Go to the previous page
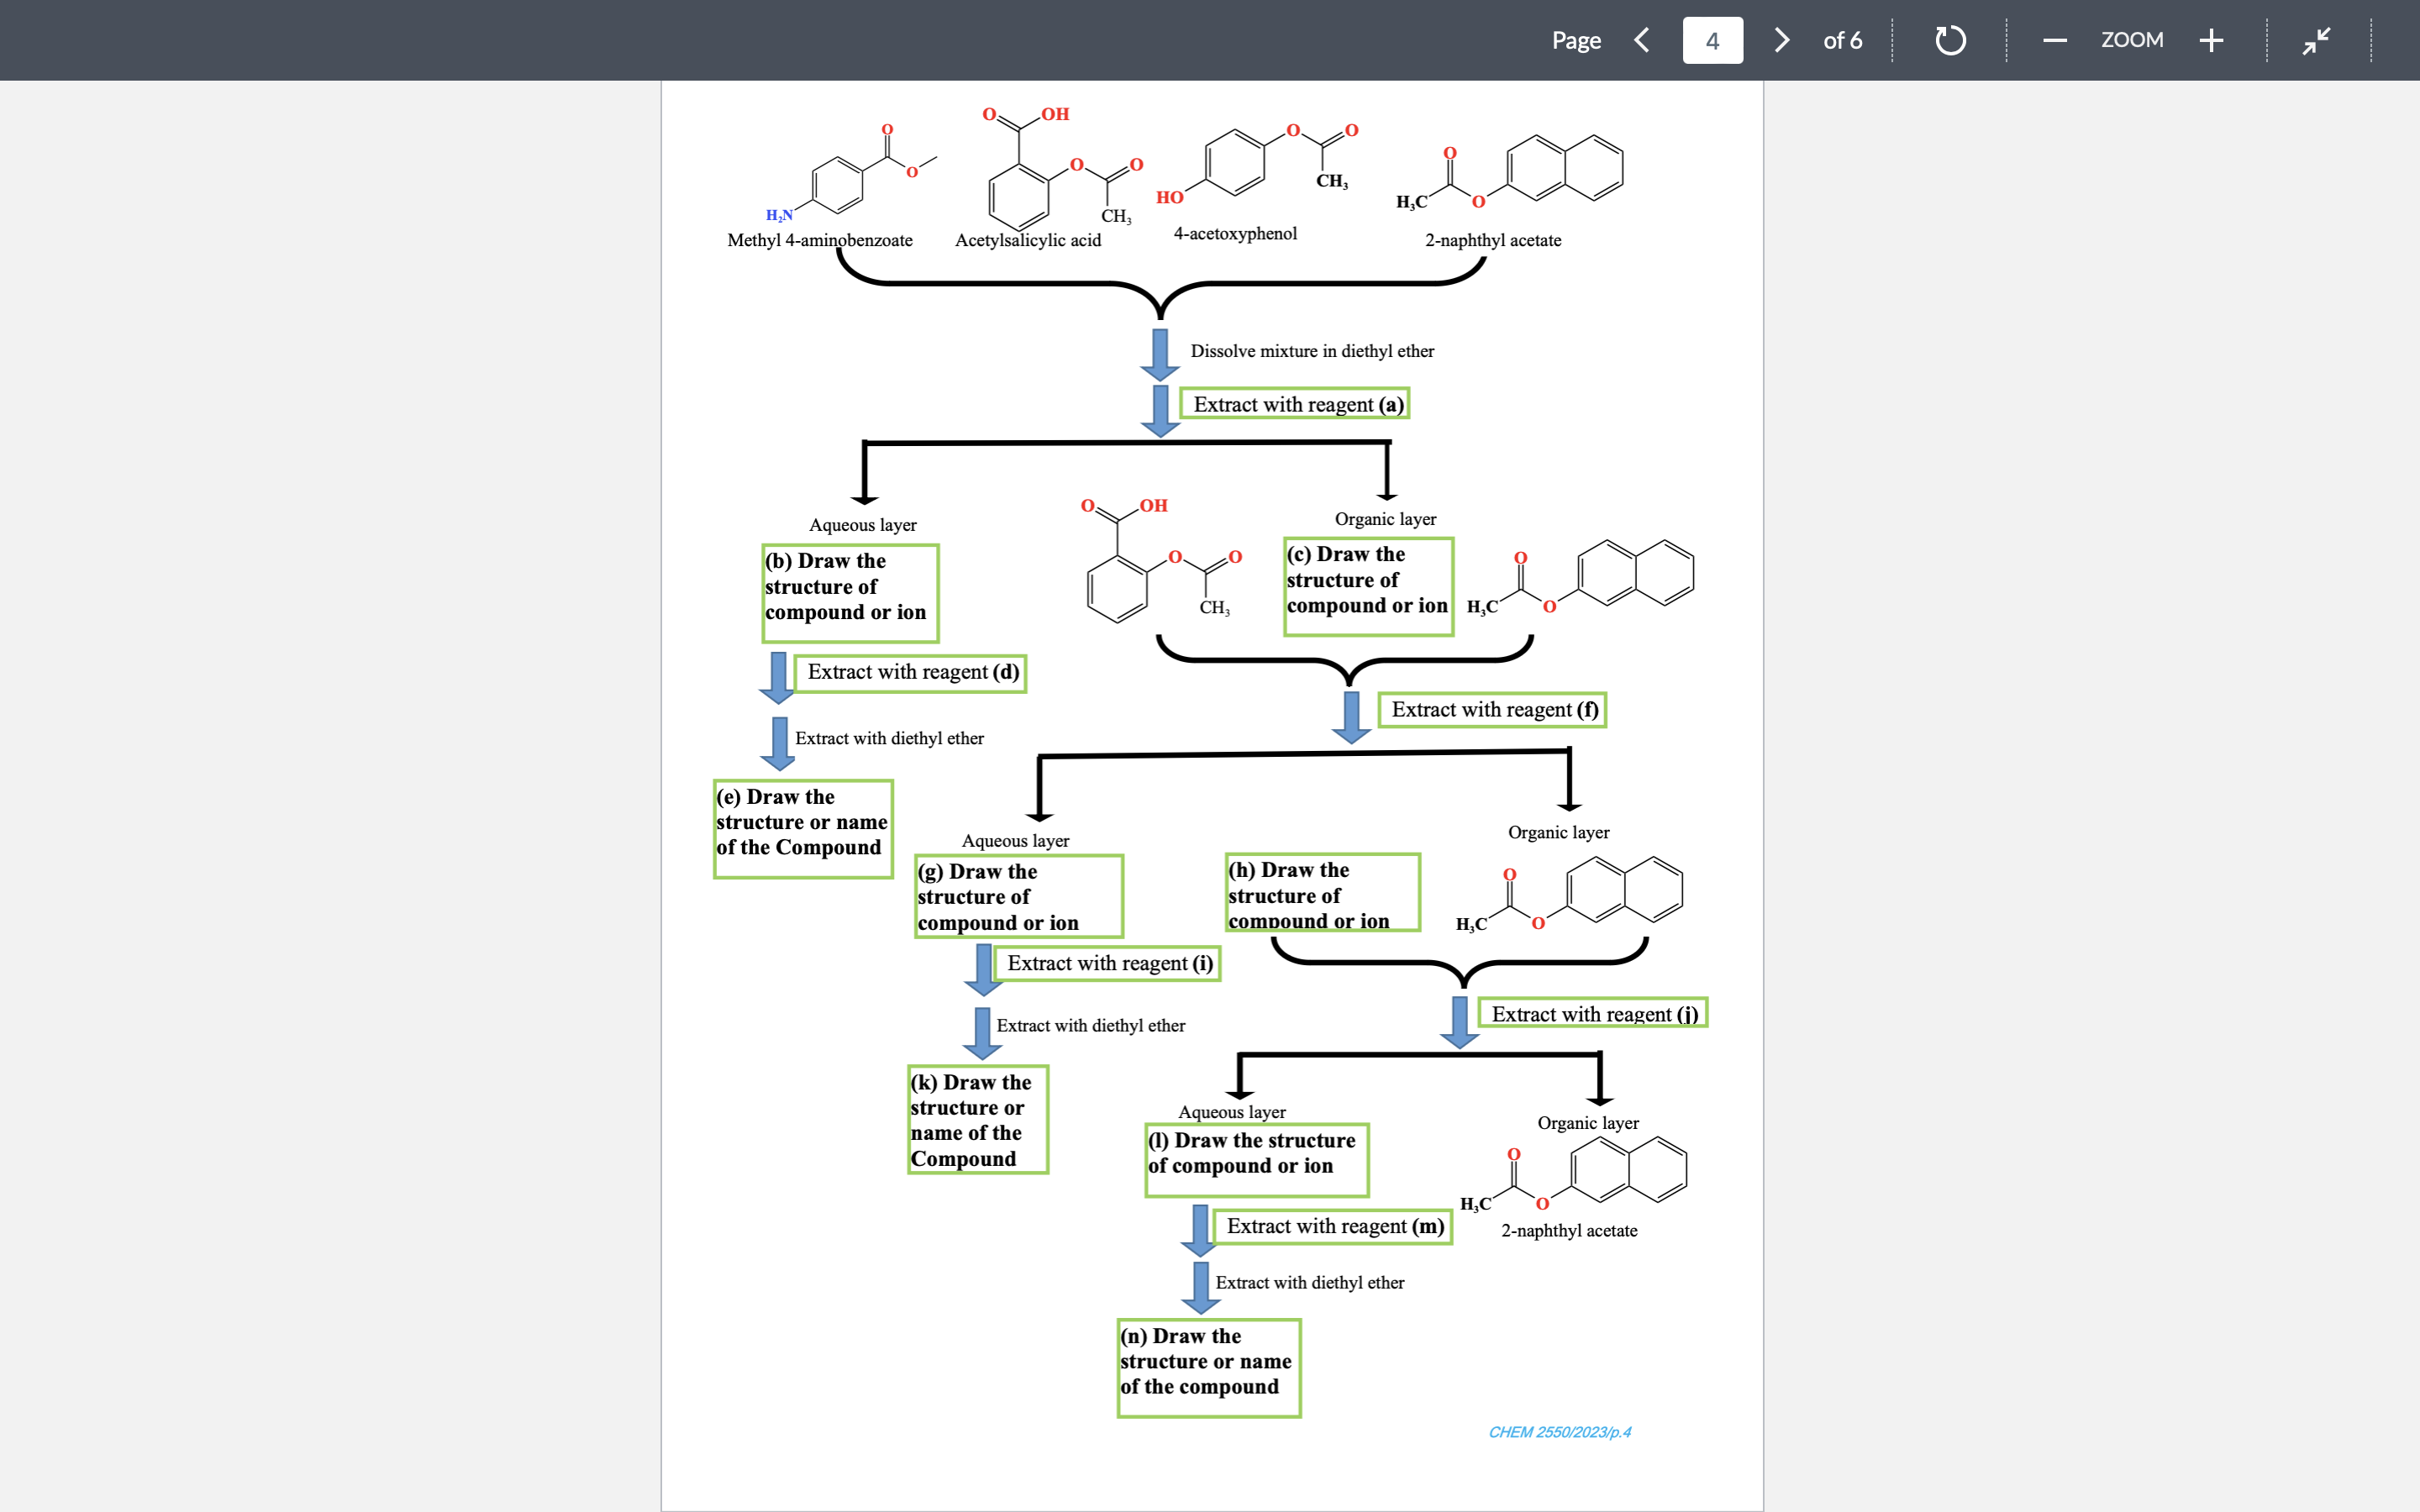This screenshot has height=1512, width=2420. pyautogui.click(x=1641, y=40)
